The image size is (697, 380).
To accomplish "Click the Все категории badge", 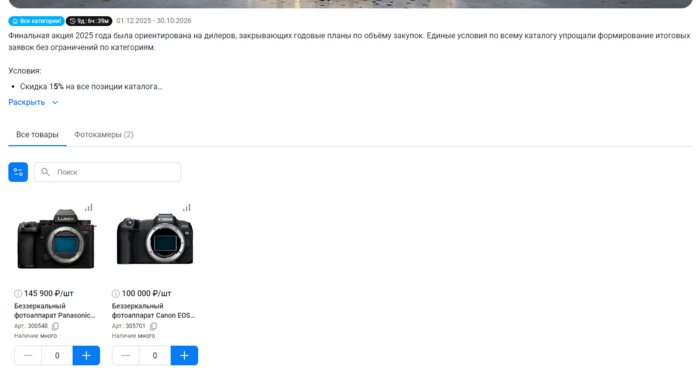I will click(36, 21).
